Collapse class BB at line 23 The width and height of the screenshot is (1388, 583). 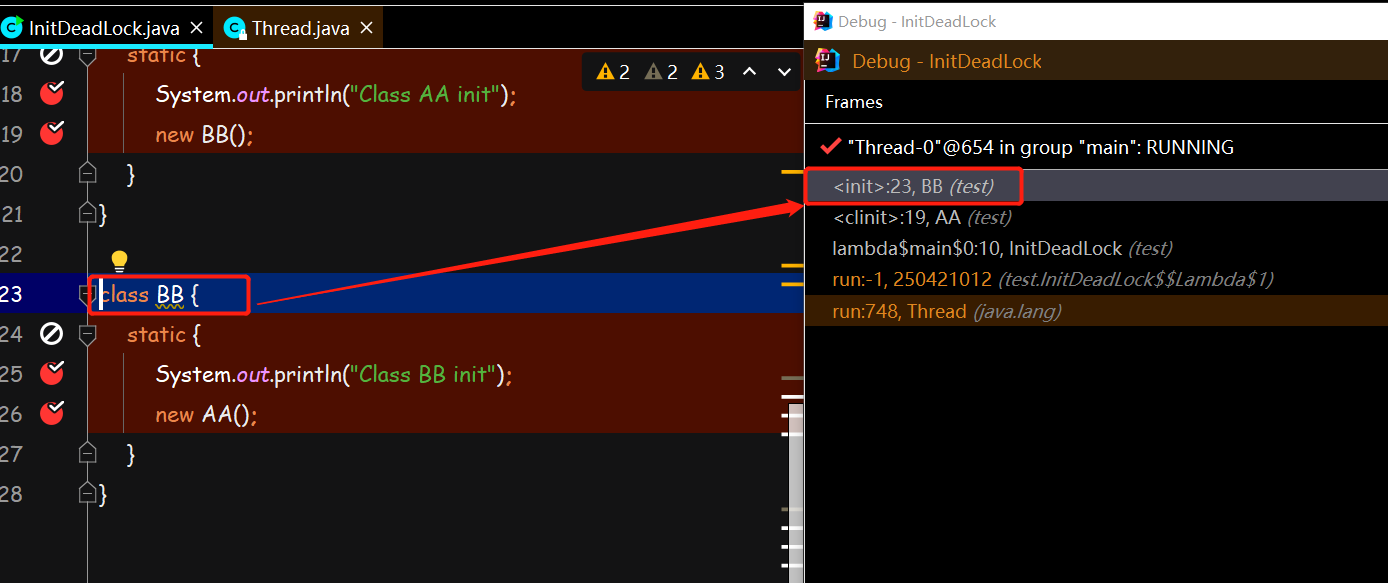[87, 294]
